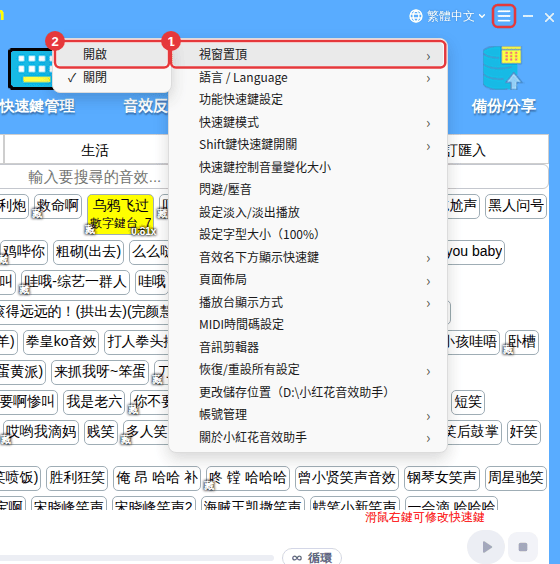The height and width of the screenshot is (564, 560).
Task: Open the 備份/分享 label
Action: tap(504, 106)
